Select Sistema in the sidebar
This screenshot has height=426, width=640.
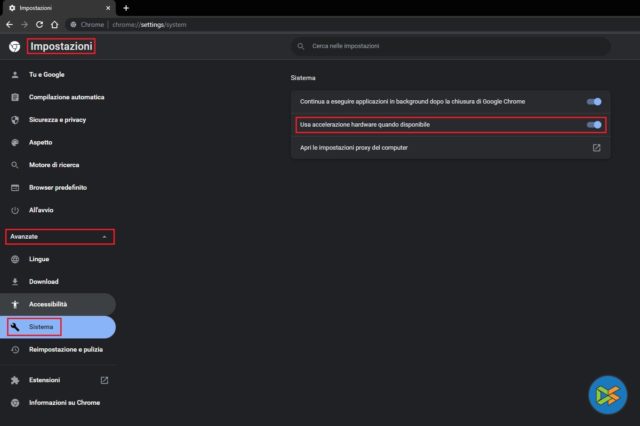[x=41, y=327]
